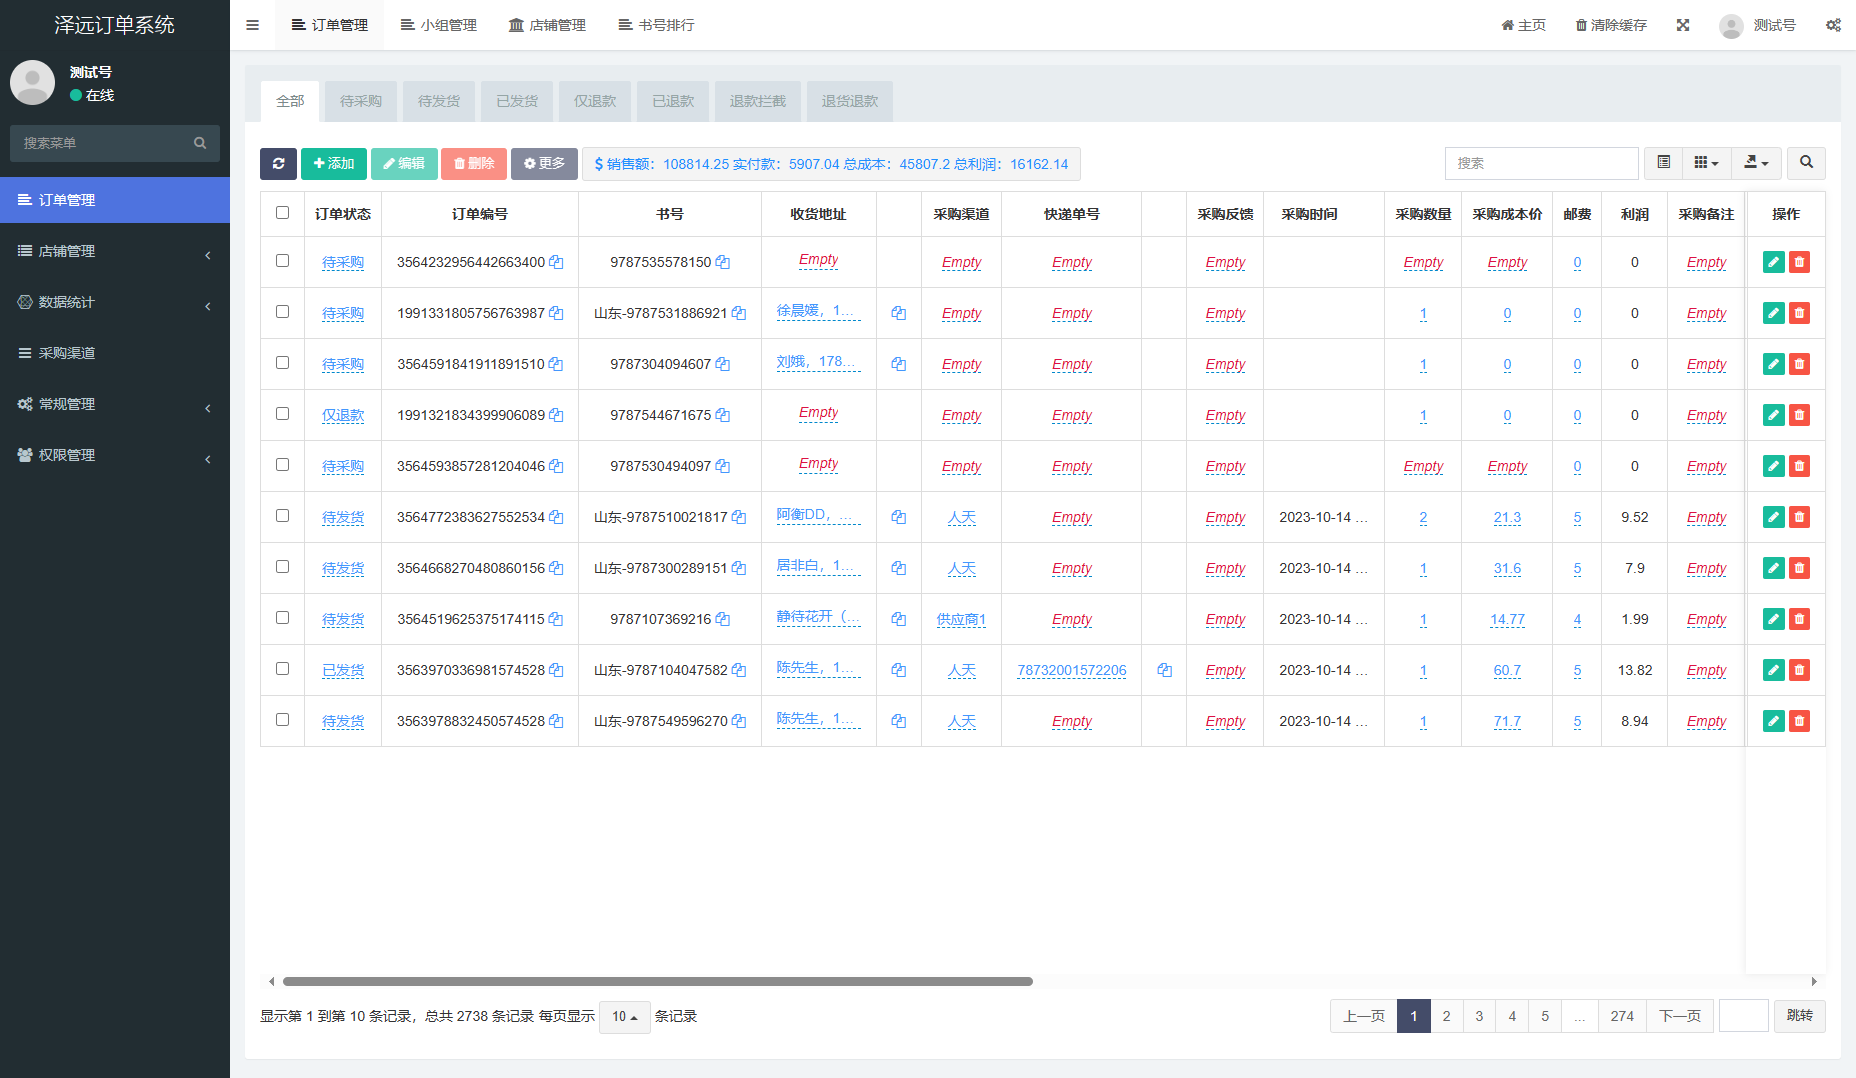
Task: Click the 下一页 pagination button
Action: (1680, 1016)
